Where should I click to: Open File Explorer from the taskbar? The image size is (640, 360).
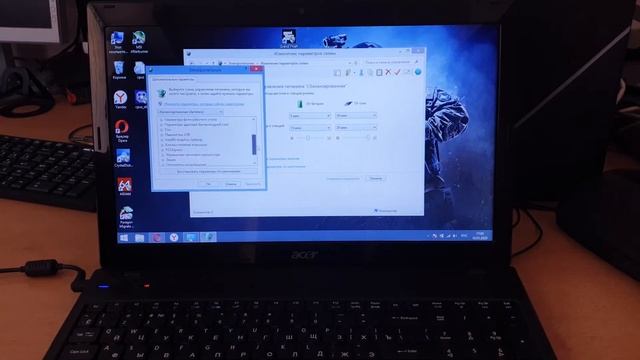click(140, 238)
